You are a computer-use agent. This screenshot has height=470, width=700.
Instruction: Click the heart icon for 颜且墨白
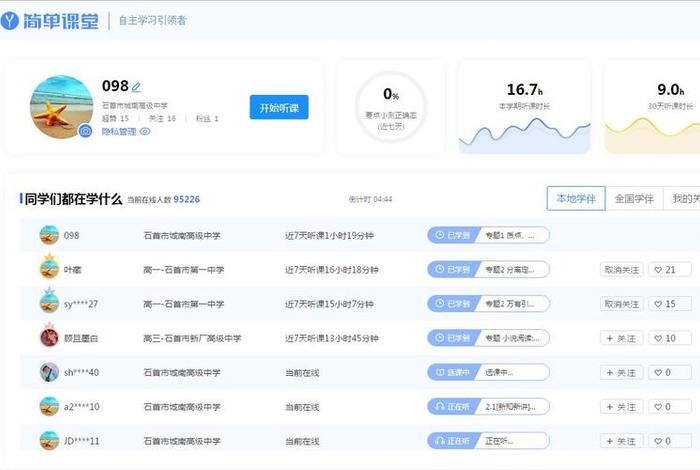(671, 338)
